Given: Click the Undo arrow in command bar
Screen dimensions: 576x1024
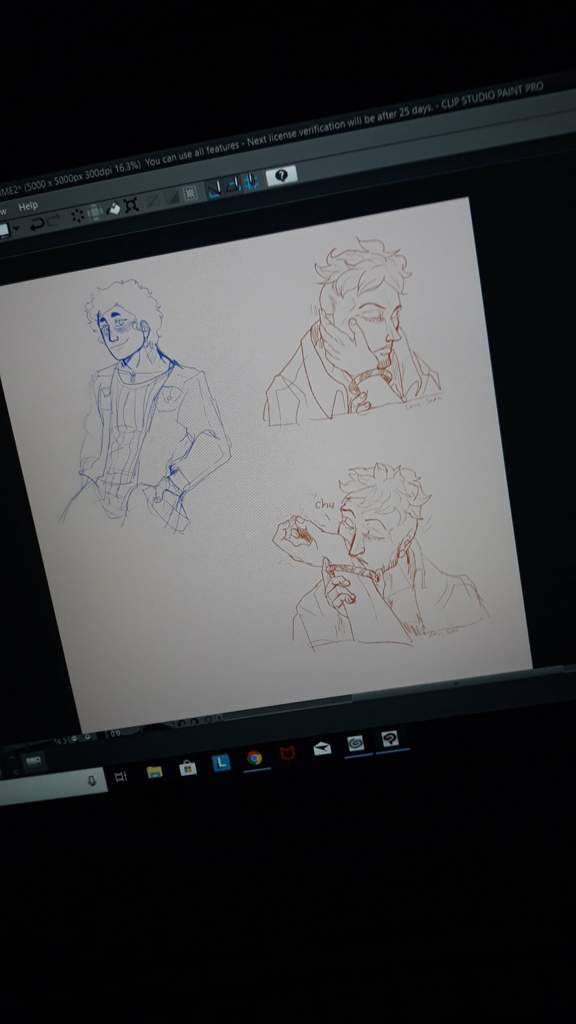Looking at the screenshot, I should [37, 225].
